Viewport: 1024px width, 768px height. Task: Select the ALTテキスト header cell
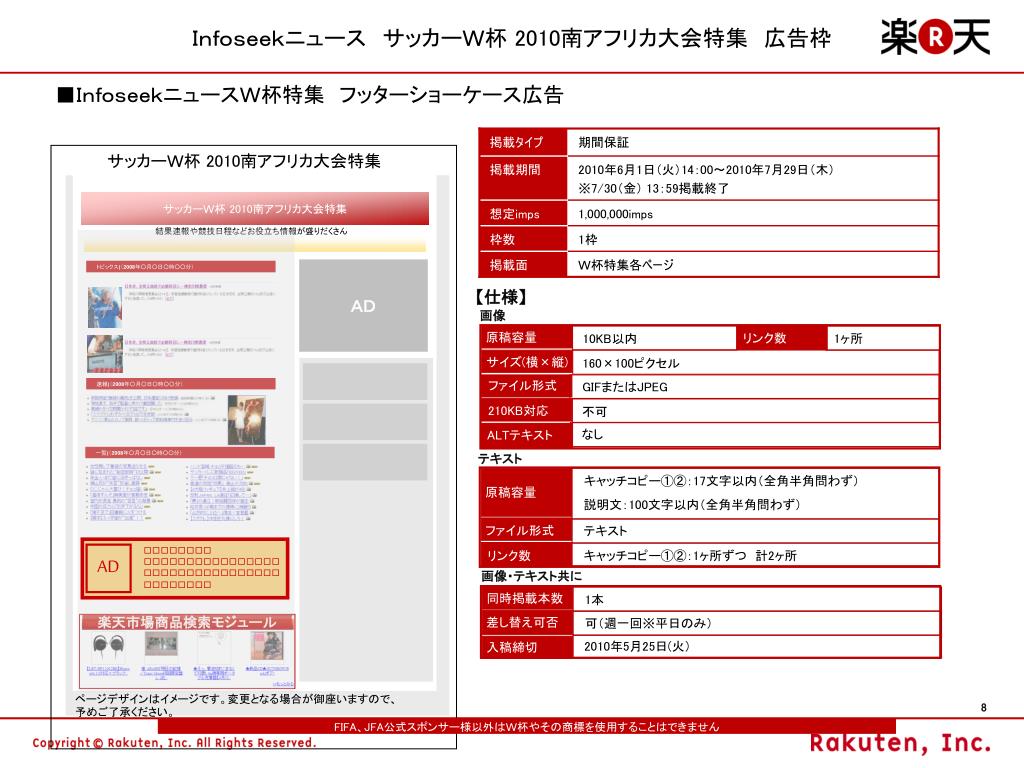(526, 435)
